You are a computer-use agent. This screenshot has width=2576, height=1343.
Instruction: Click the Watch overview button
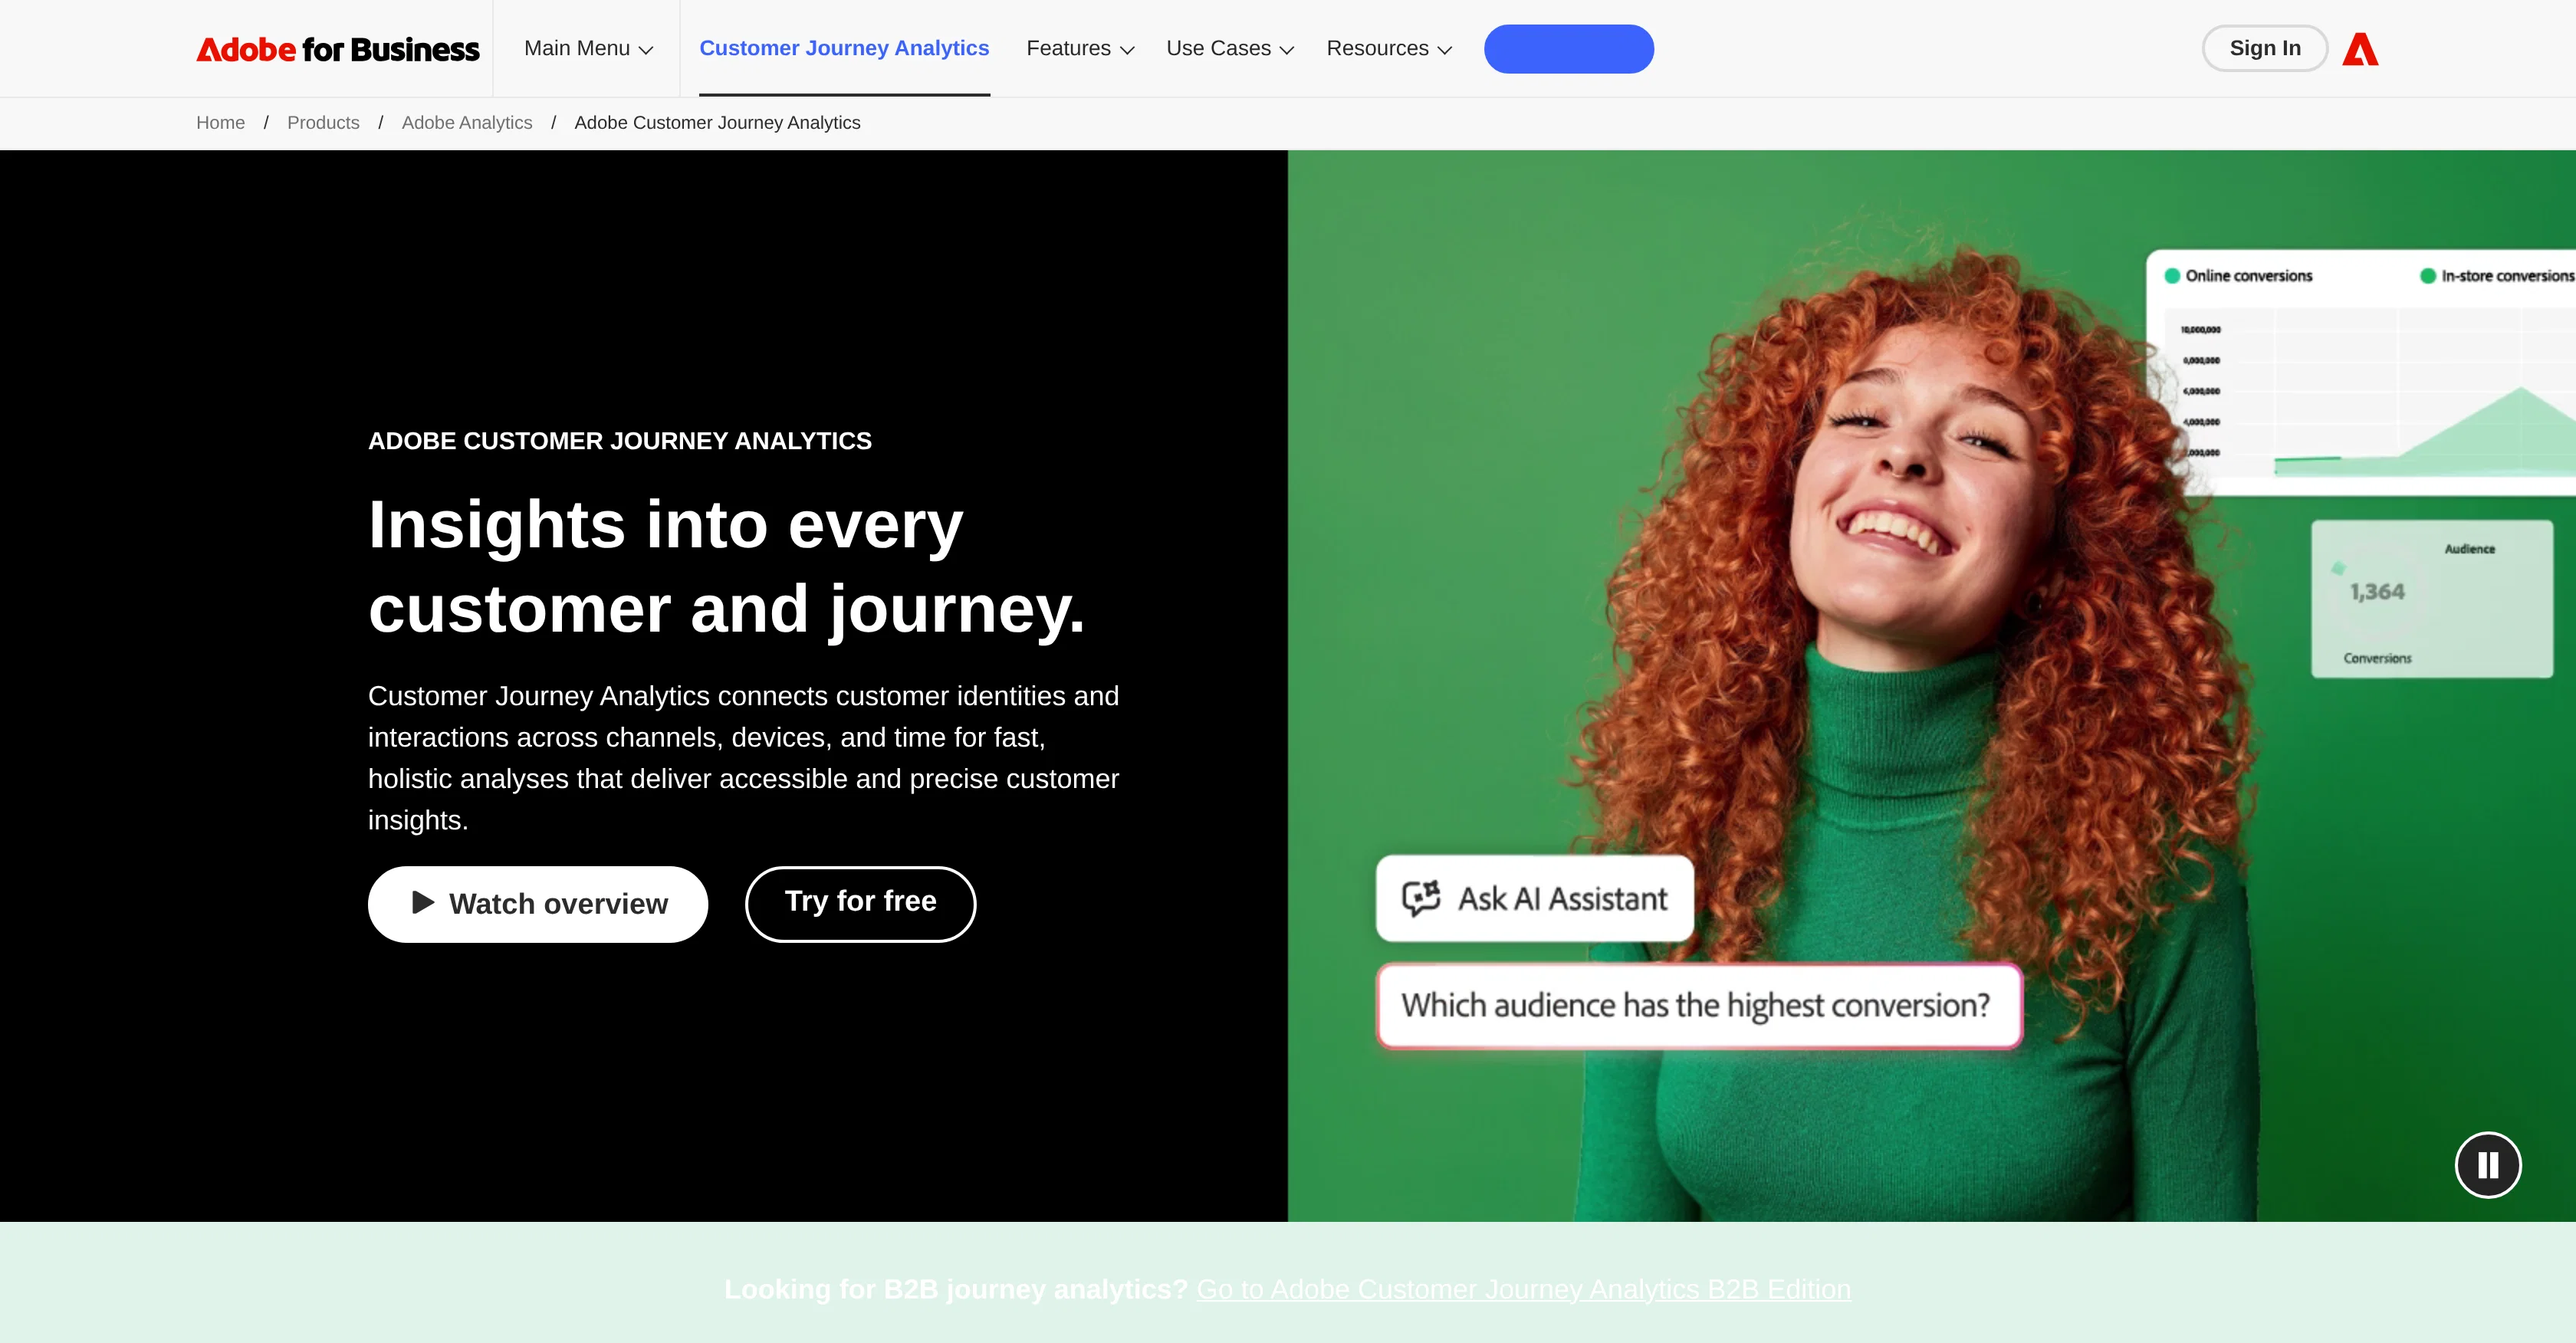(538, 904)
